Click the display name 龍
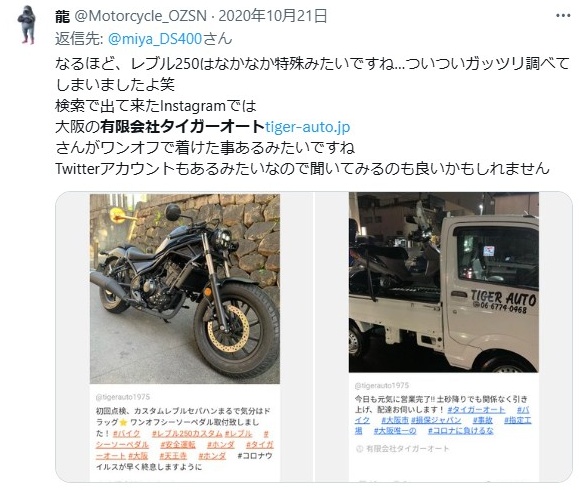The image size is (588, 490). tap(62, 16)
